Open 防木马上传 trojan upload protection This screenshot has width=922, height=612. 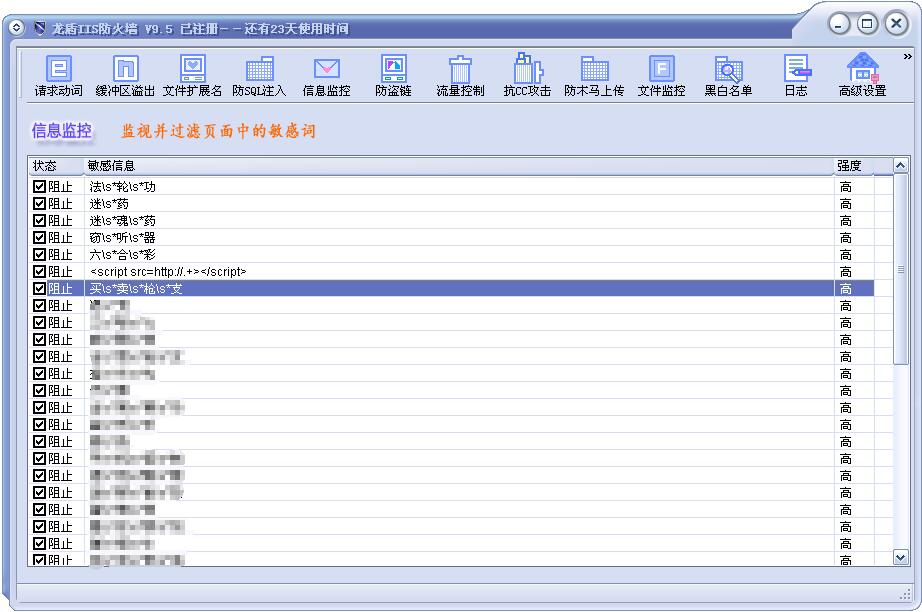pyautogui.click(x=594, y=76)
